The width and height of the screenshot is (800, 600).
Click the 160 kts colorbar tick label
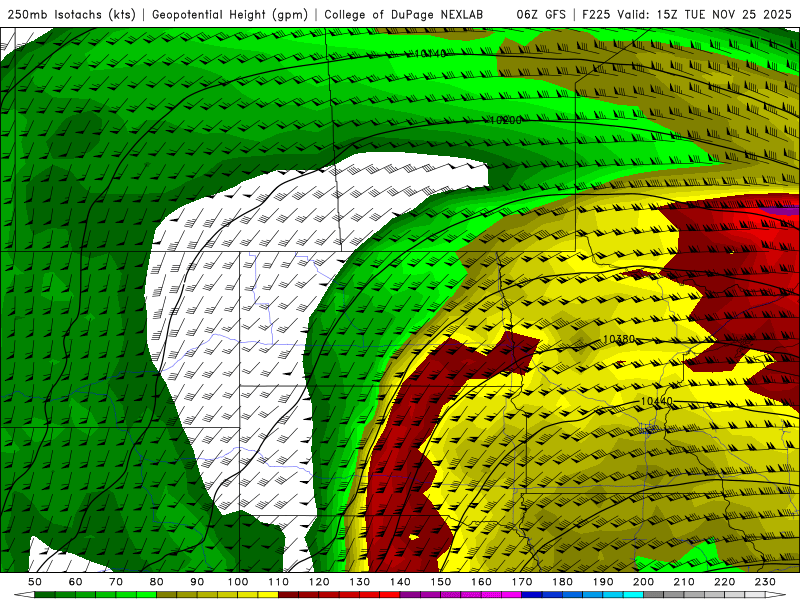point(481,582)
